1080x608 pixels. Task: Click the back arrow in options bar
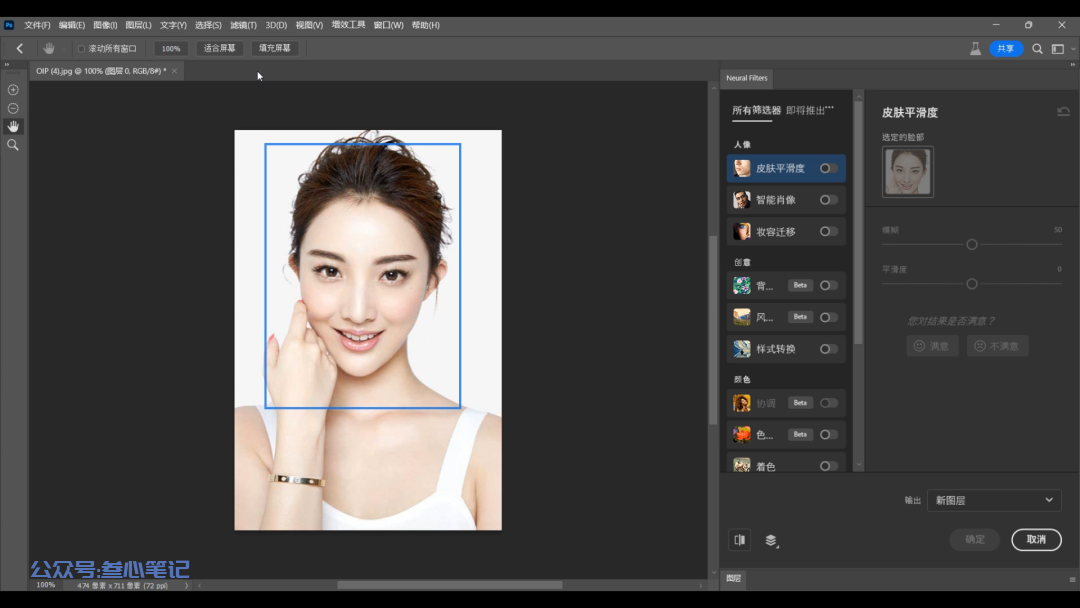coord(19,48)
